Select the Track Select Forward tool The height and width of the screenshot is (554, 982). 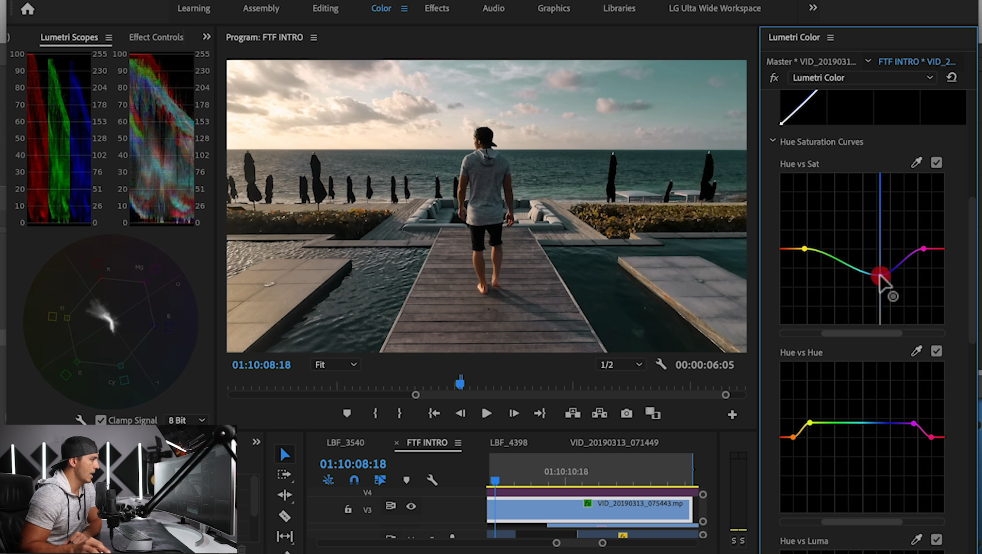[x=285, y=474]
